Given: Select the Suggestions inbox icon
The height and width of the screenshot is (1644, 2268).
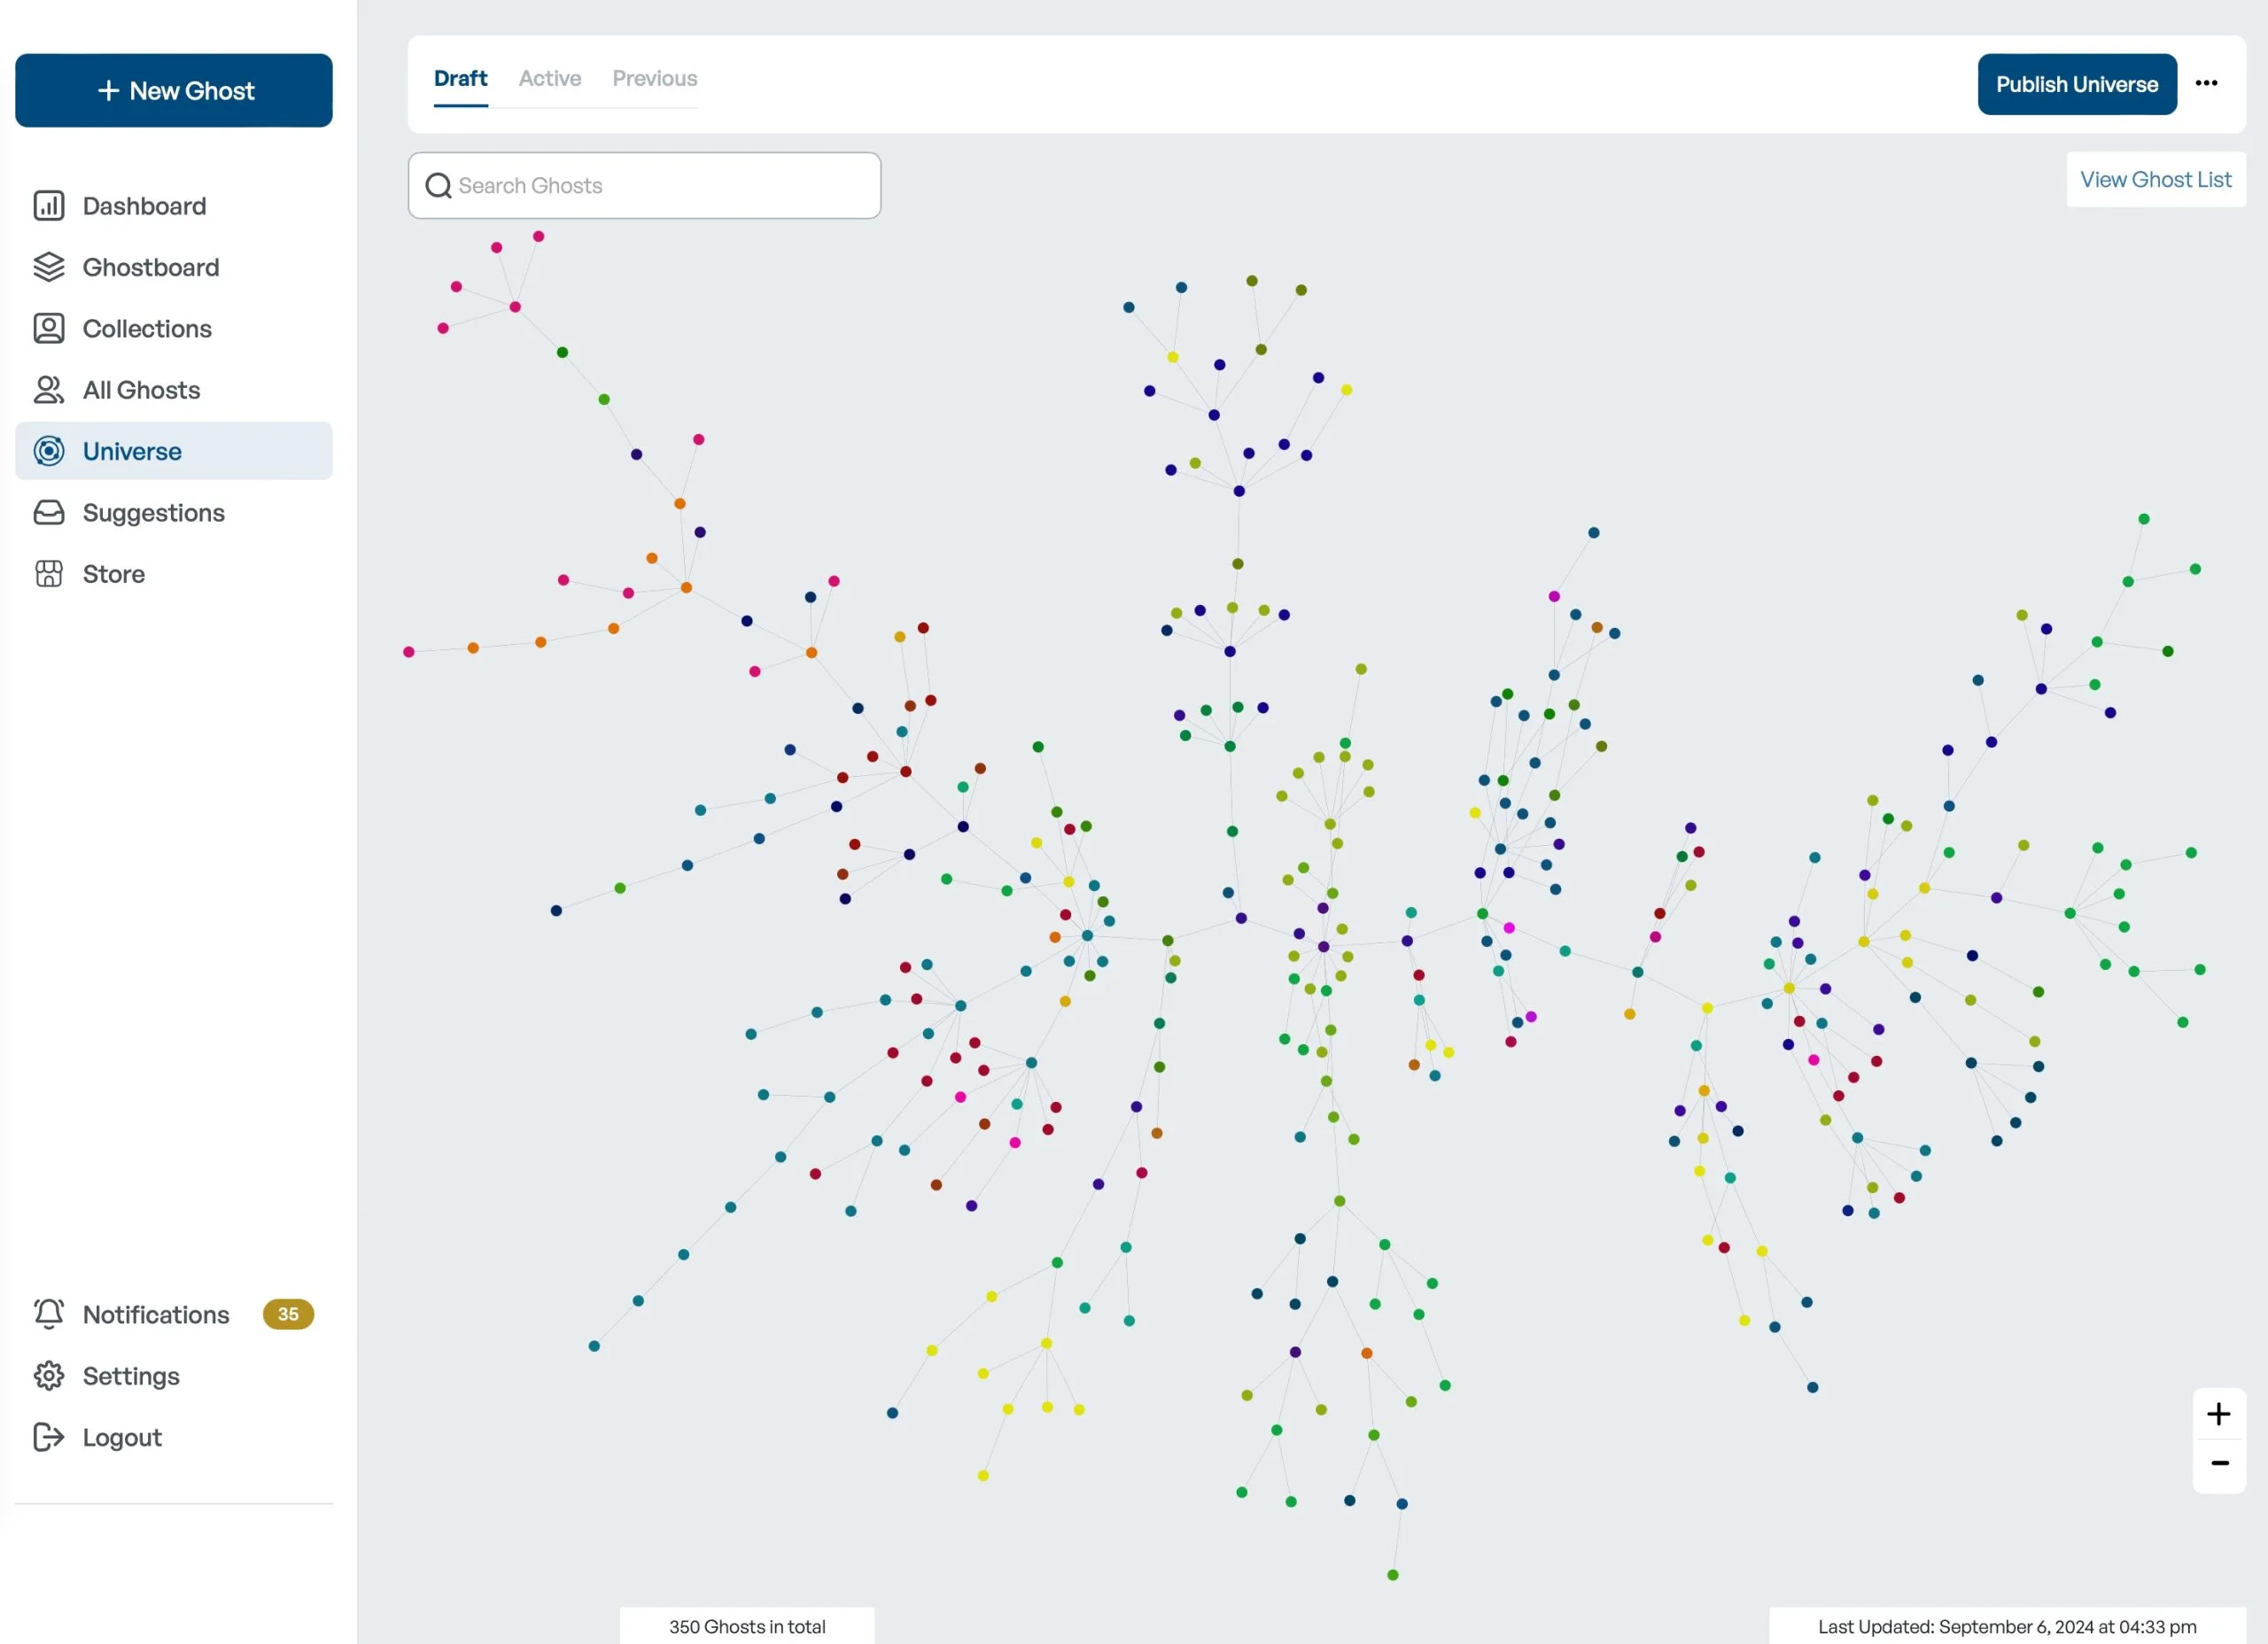Looking at the screenshot, I should point(50,512).
